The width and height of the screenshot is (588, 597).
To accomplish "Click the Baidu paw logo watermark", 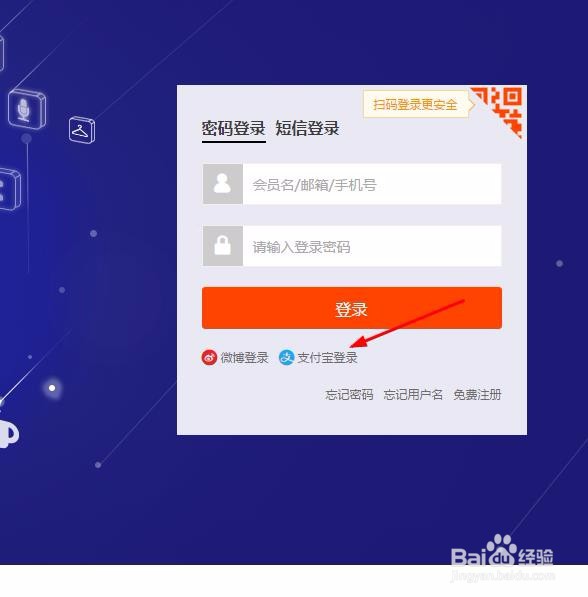I will pyautogui.click(x=501, y=551).
